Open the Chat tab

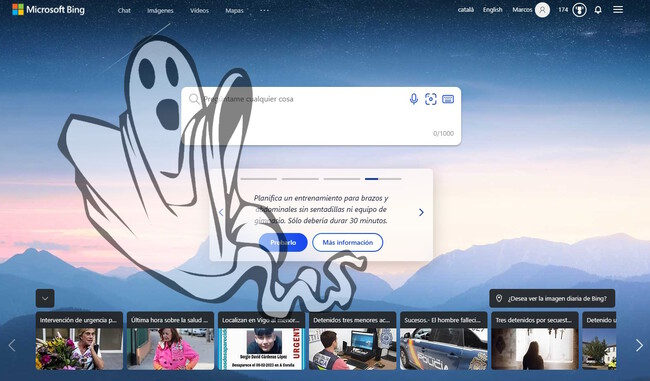point(124,10)
